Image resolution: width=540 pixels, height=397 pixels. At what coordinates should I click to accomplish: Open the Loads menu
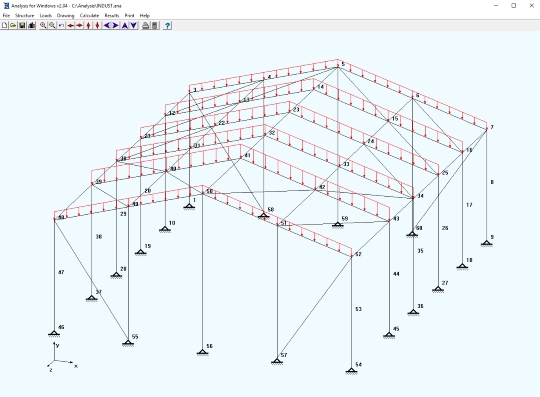[45, 15]
